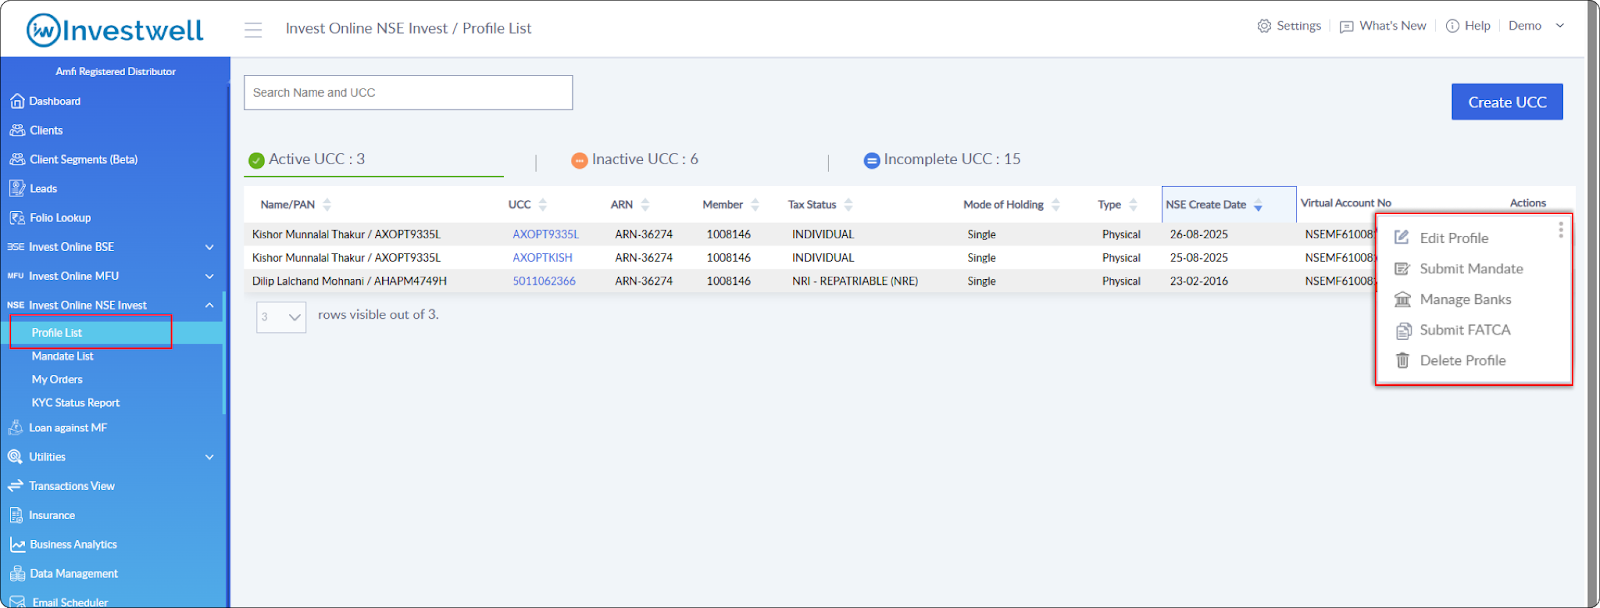This screenshot has height=608, width=1600.
Task: Click the green Active UCC check icon
Action: tap(257, 160)
